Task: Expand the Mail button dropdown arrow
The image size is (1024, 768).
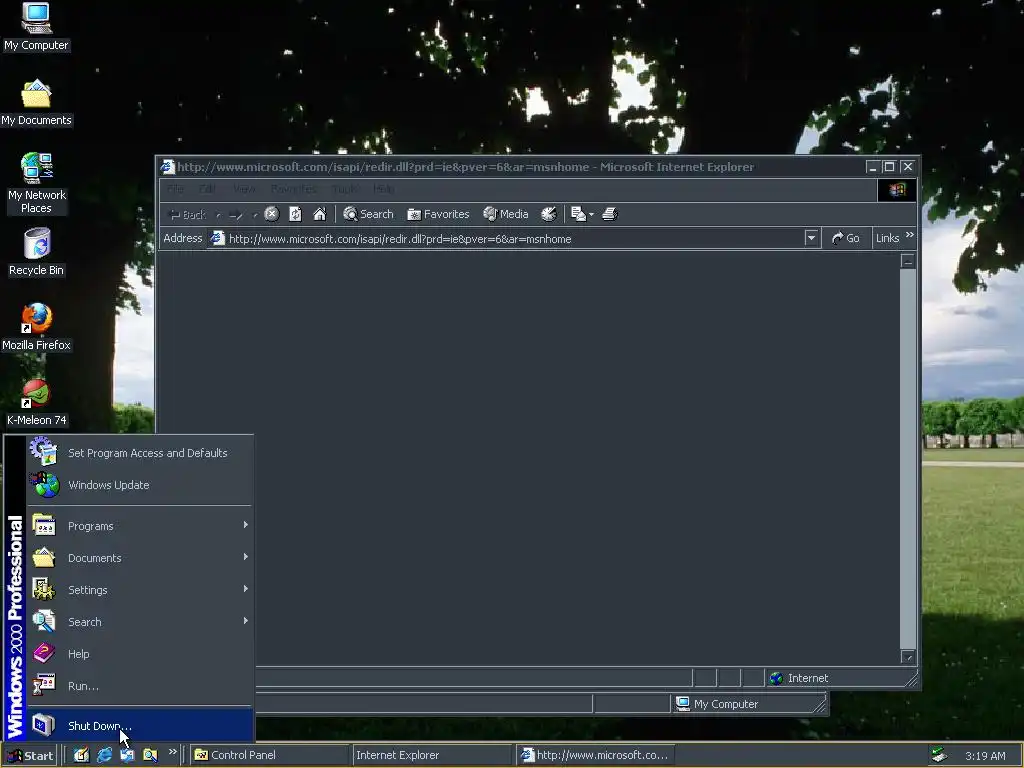Action: pyautogui.click(x=591, y=214)
